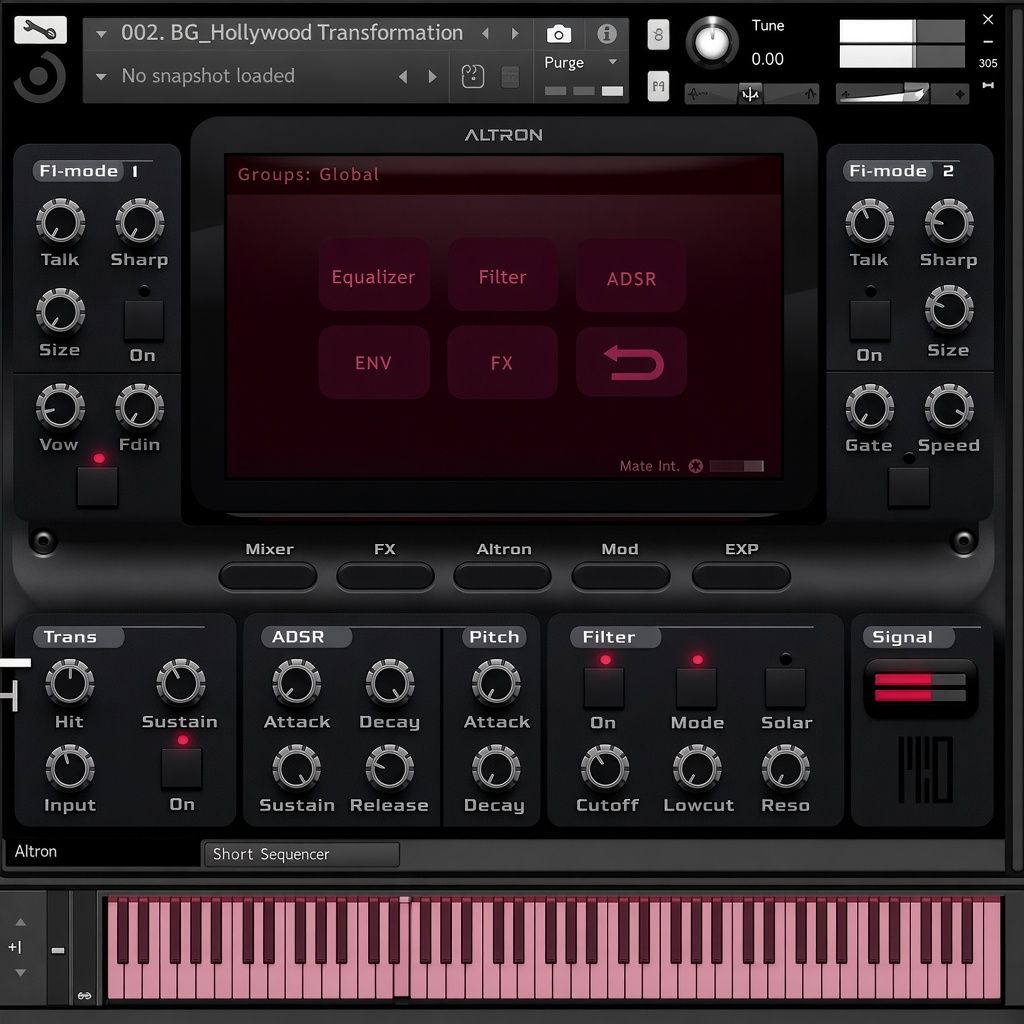This screenshot has width=1024, height=1024.
Task: Open the Mod tab
Action: click(x=620, y=577)
